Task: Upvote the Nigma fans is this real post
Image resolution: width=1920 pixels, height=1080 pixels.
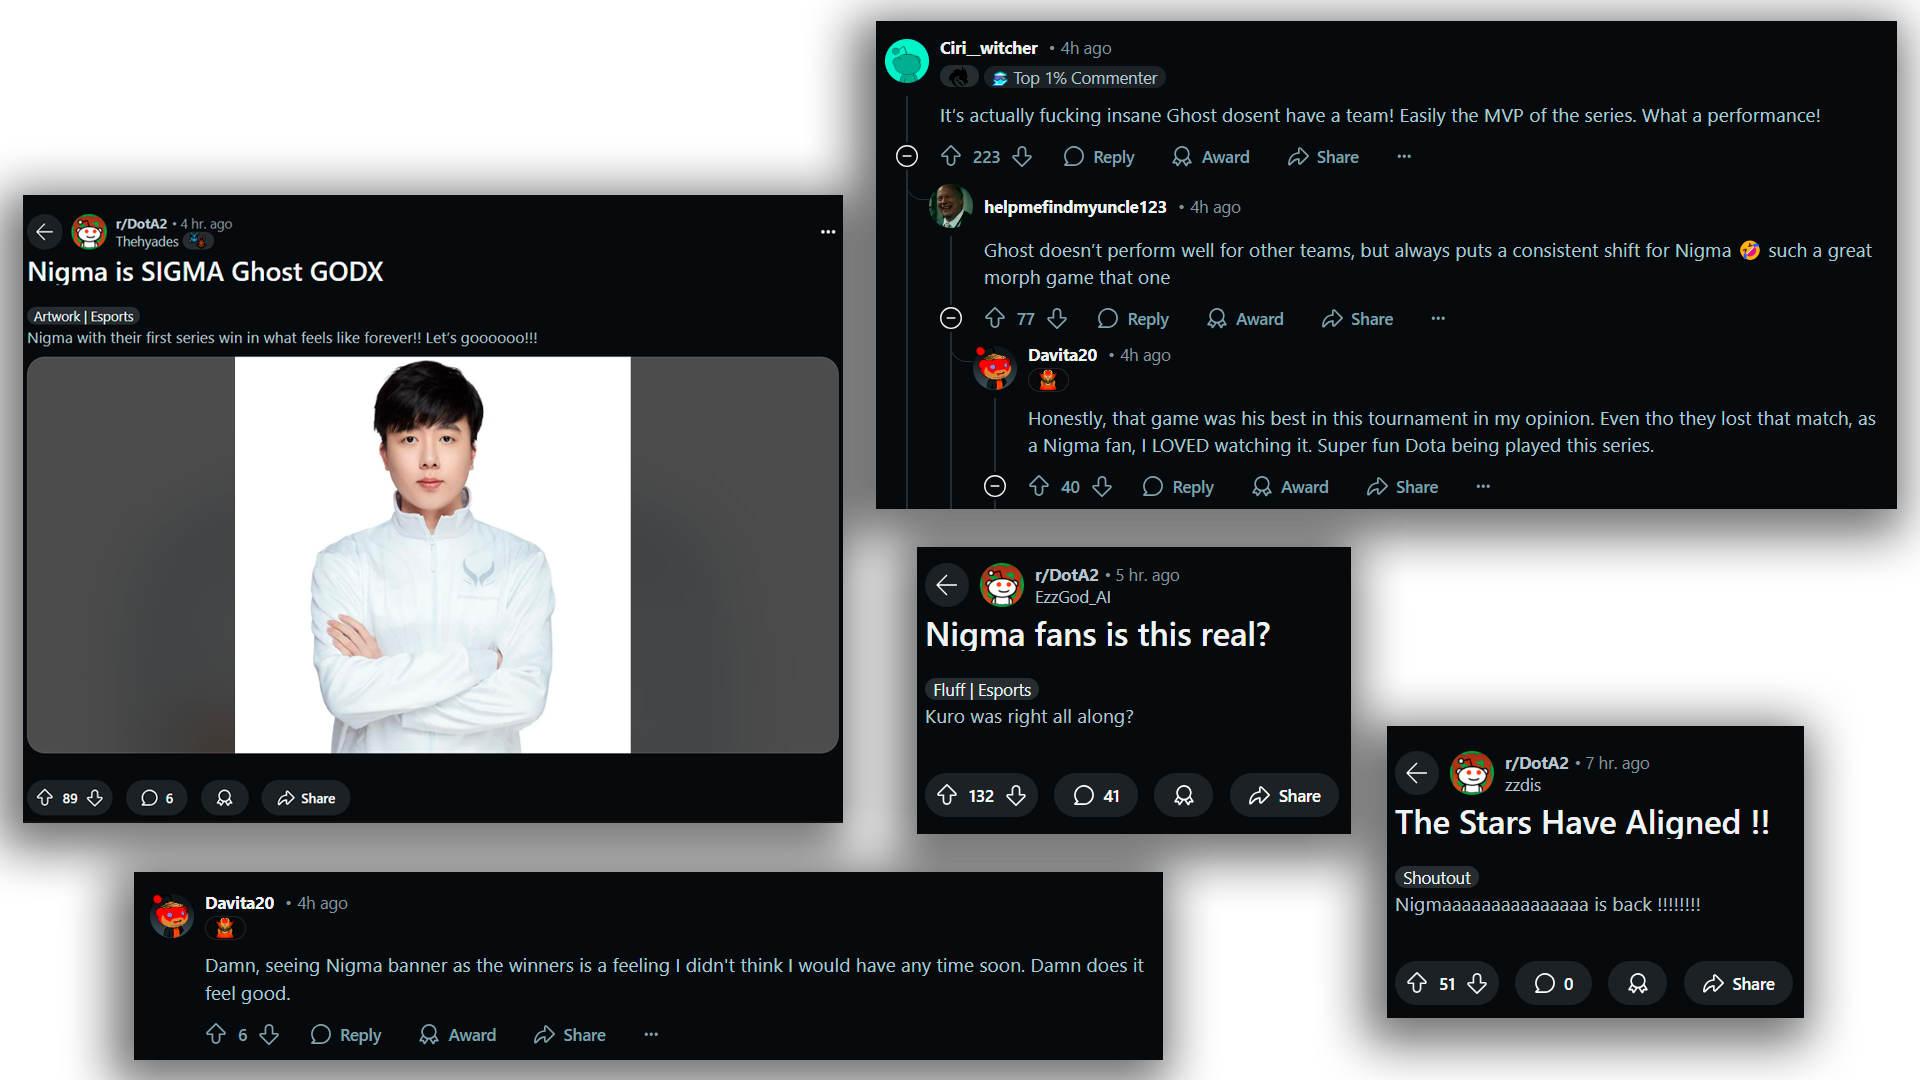Action: 947,796
